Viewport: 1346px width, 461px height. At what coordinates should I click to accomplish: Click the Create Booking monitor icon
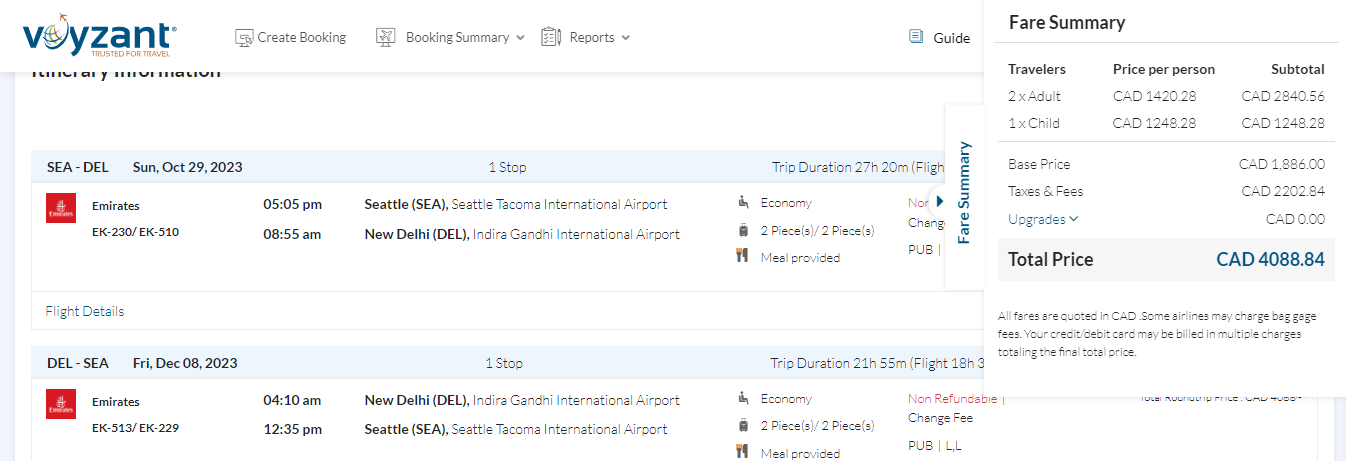(x=244, y=37)
